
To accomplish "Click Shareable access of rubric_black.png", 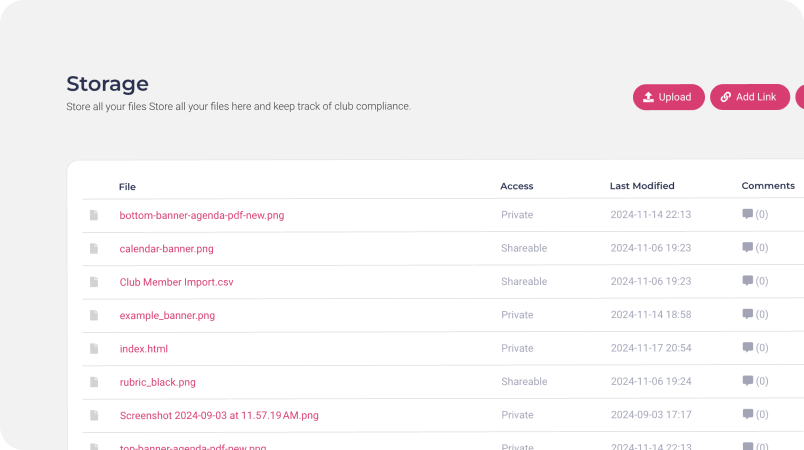I will [524, 381].
